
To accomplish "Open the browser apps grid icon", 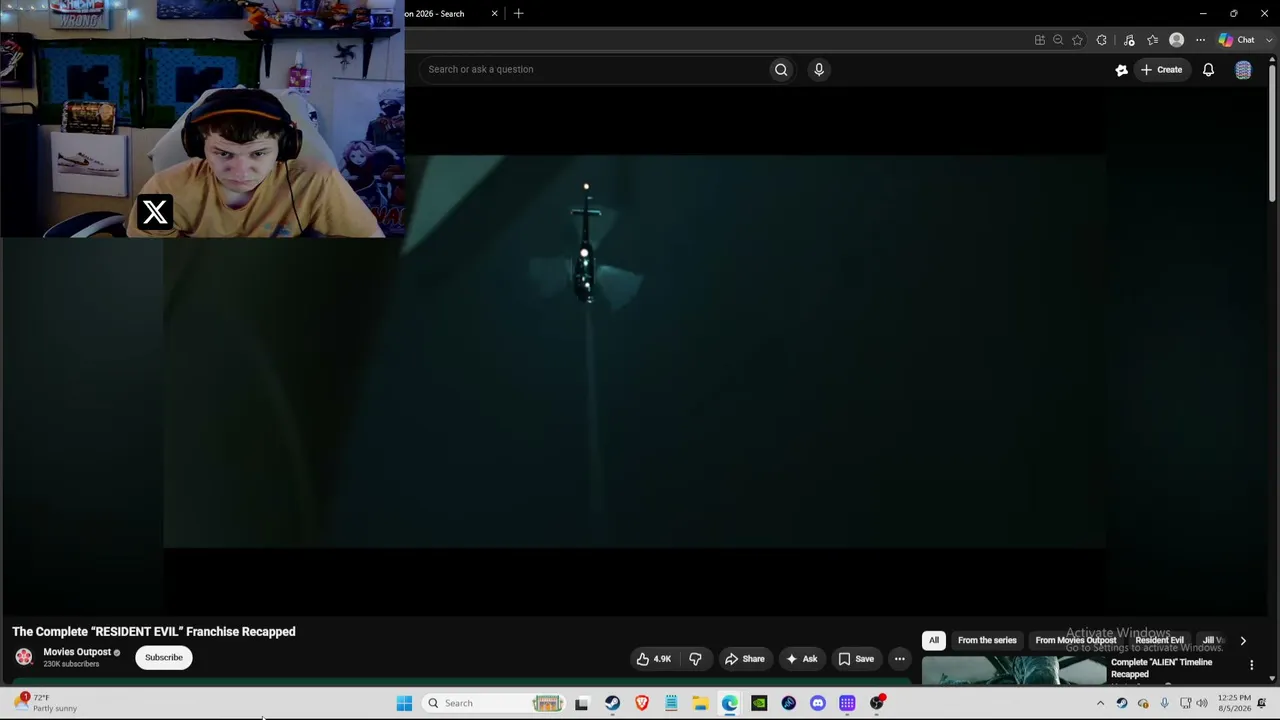I will coord(1040,40).
